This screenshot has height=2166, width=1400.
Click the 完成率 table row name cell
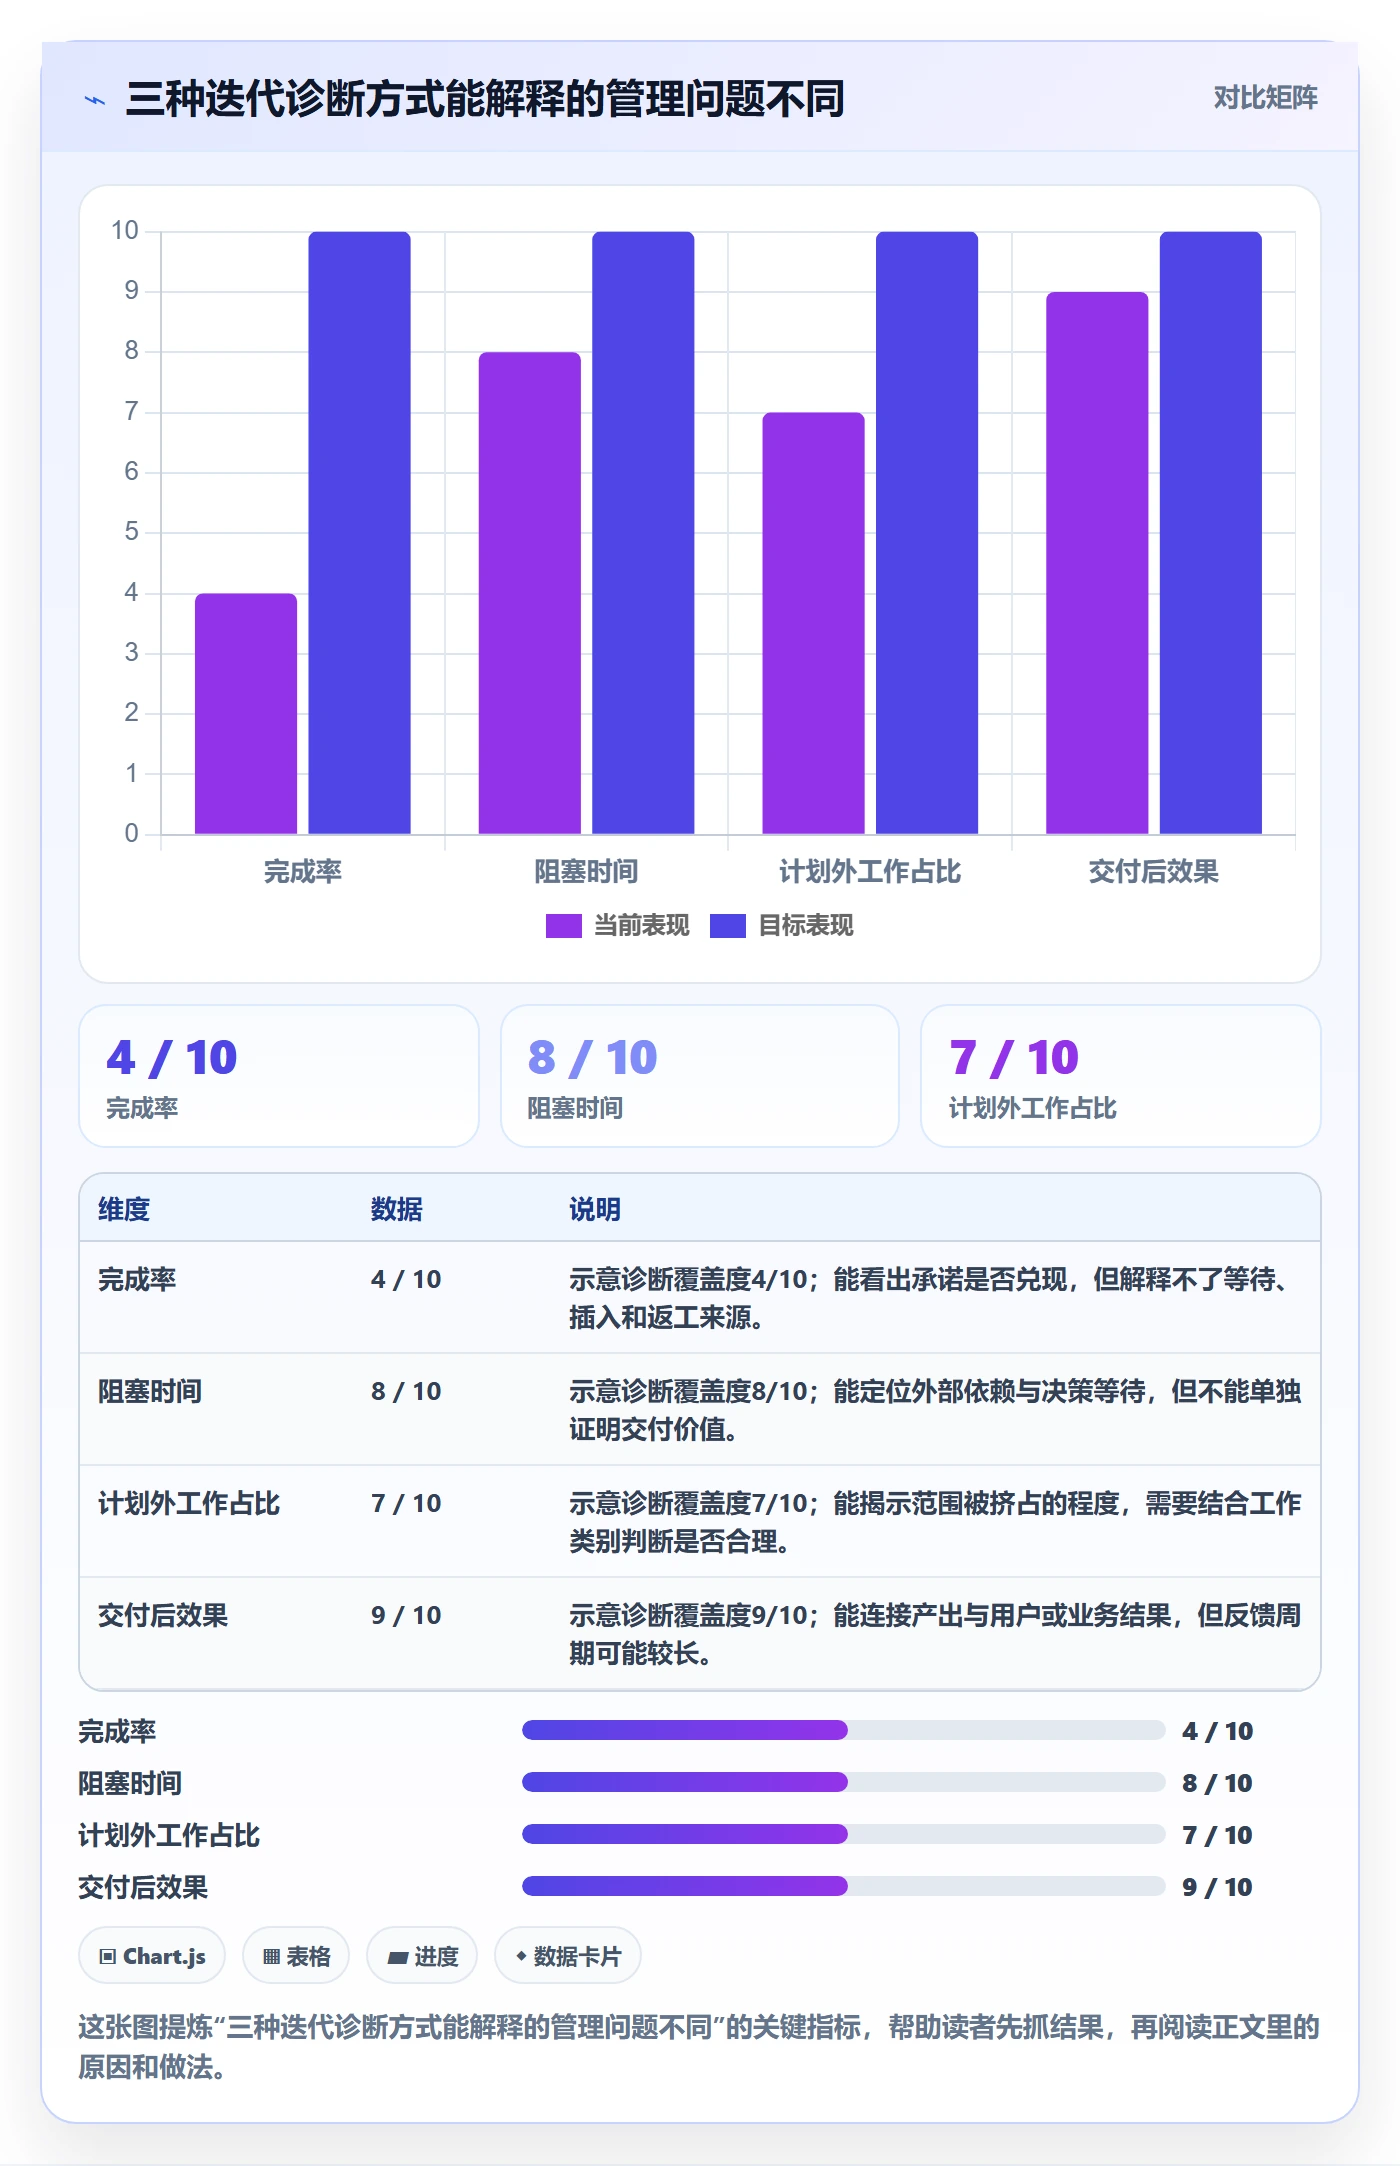(137, 1280)
